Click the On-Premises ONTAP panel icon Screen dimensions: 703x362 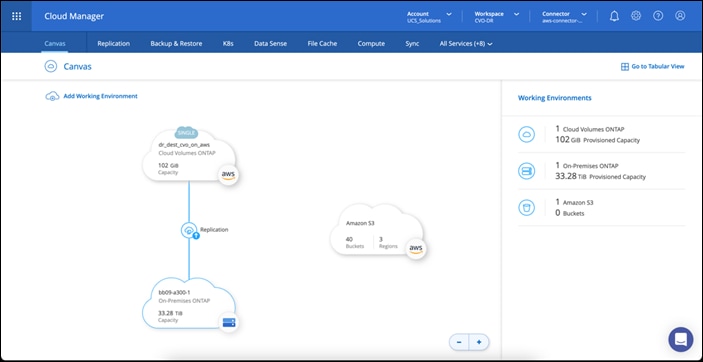tap(526, 171)
